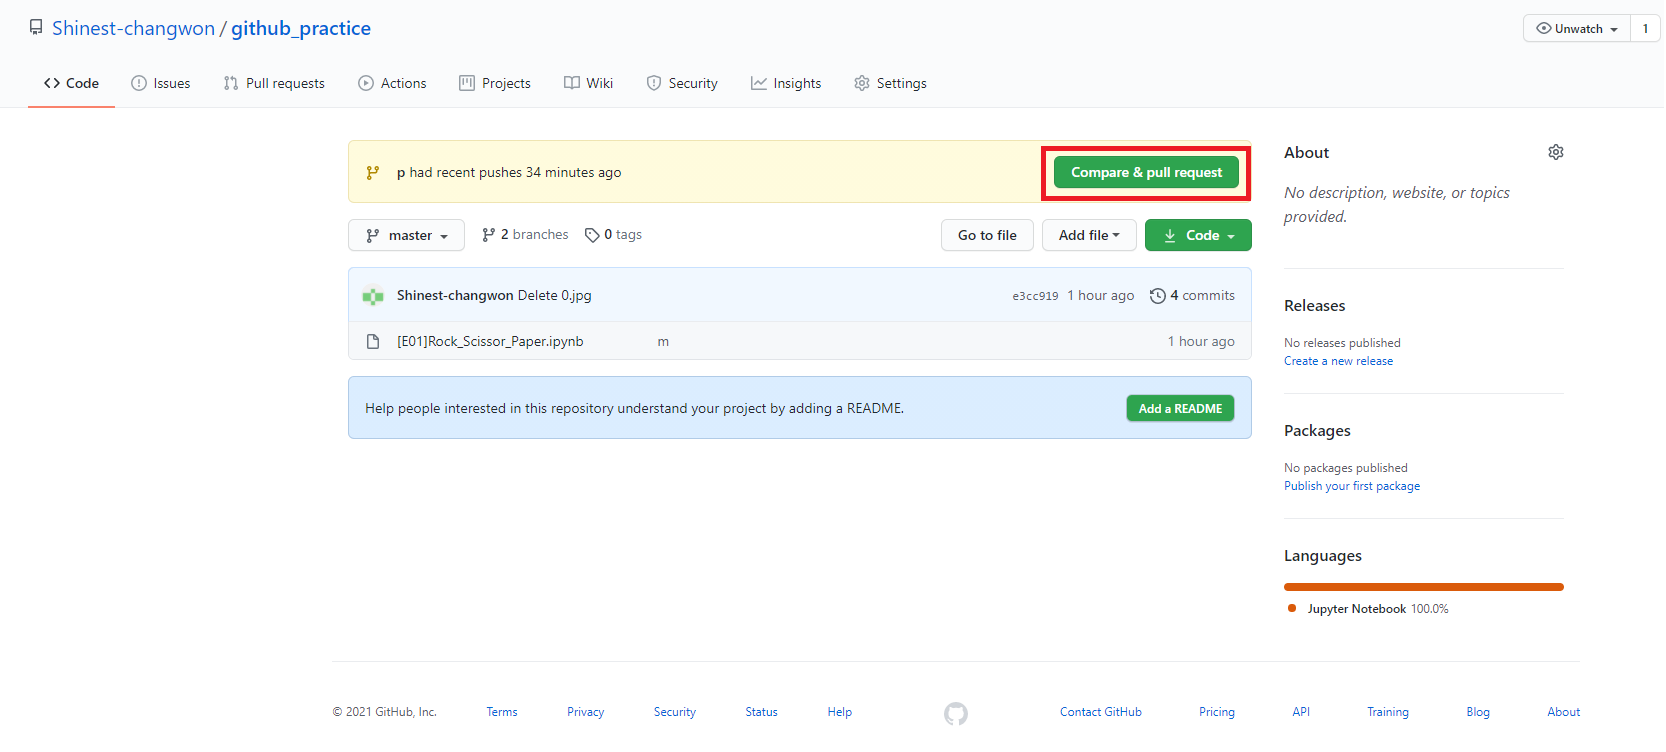
Task: Open the Packages heading link
Action: (1317, 431)
